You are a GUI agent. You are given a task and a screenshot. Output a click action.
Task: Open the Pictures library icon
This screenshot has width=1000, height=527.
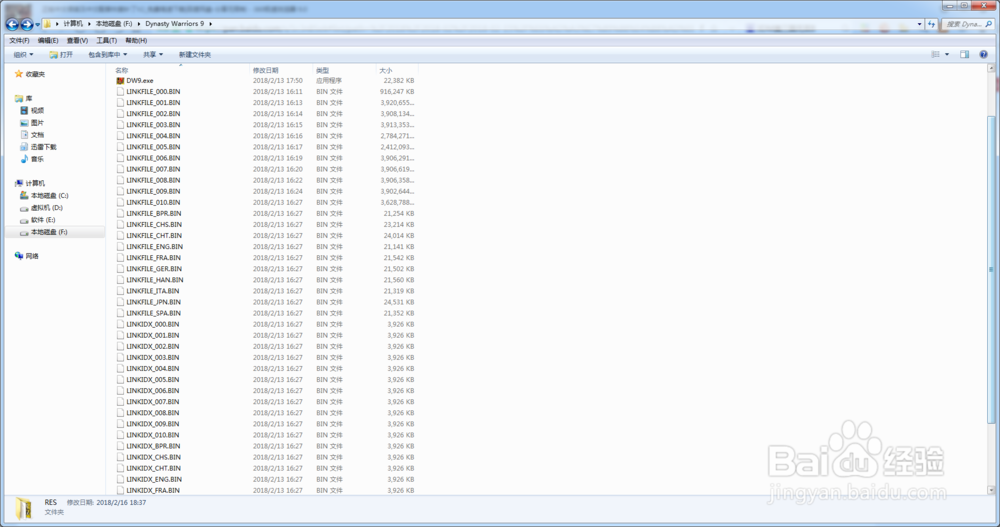pos(24,122)
